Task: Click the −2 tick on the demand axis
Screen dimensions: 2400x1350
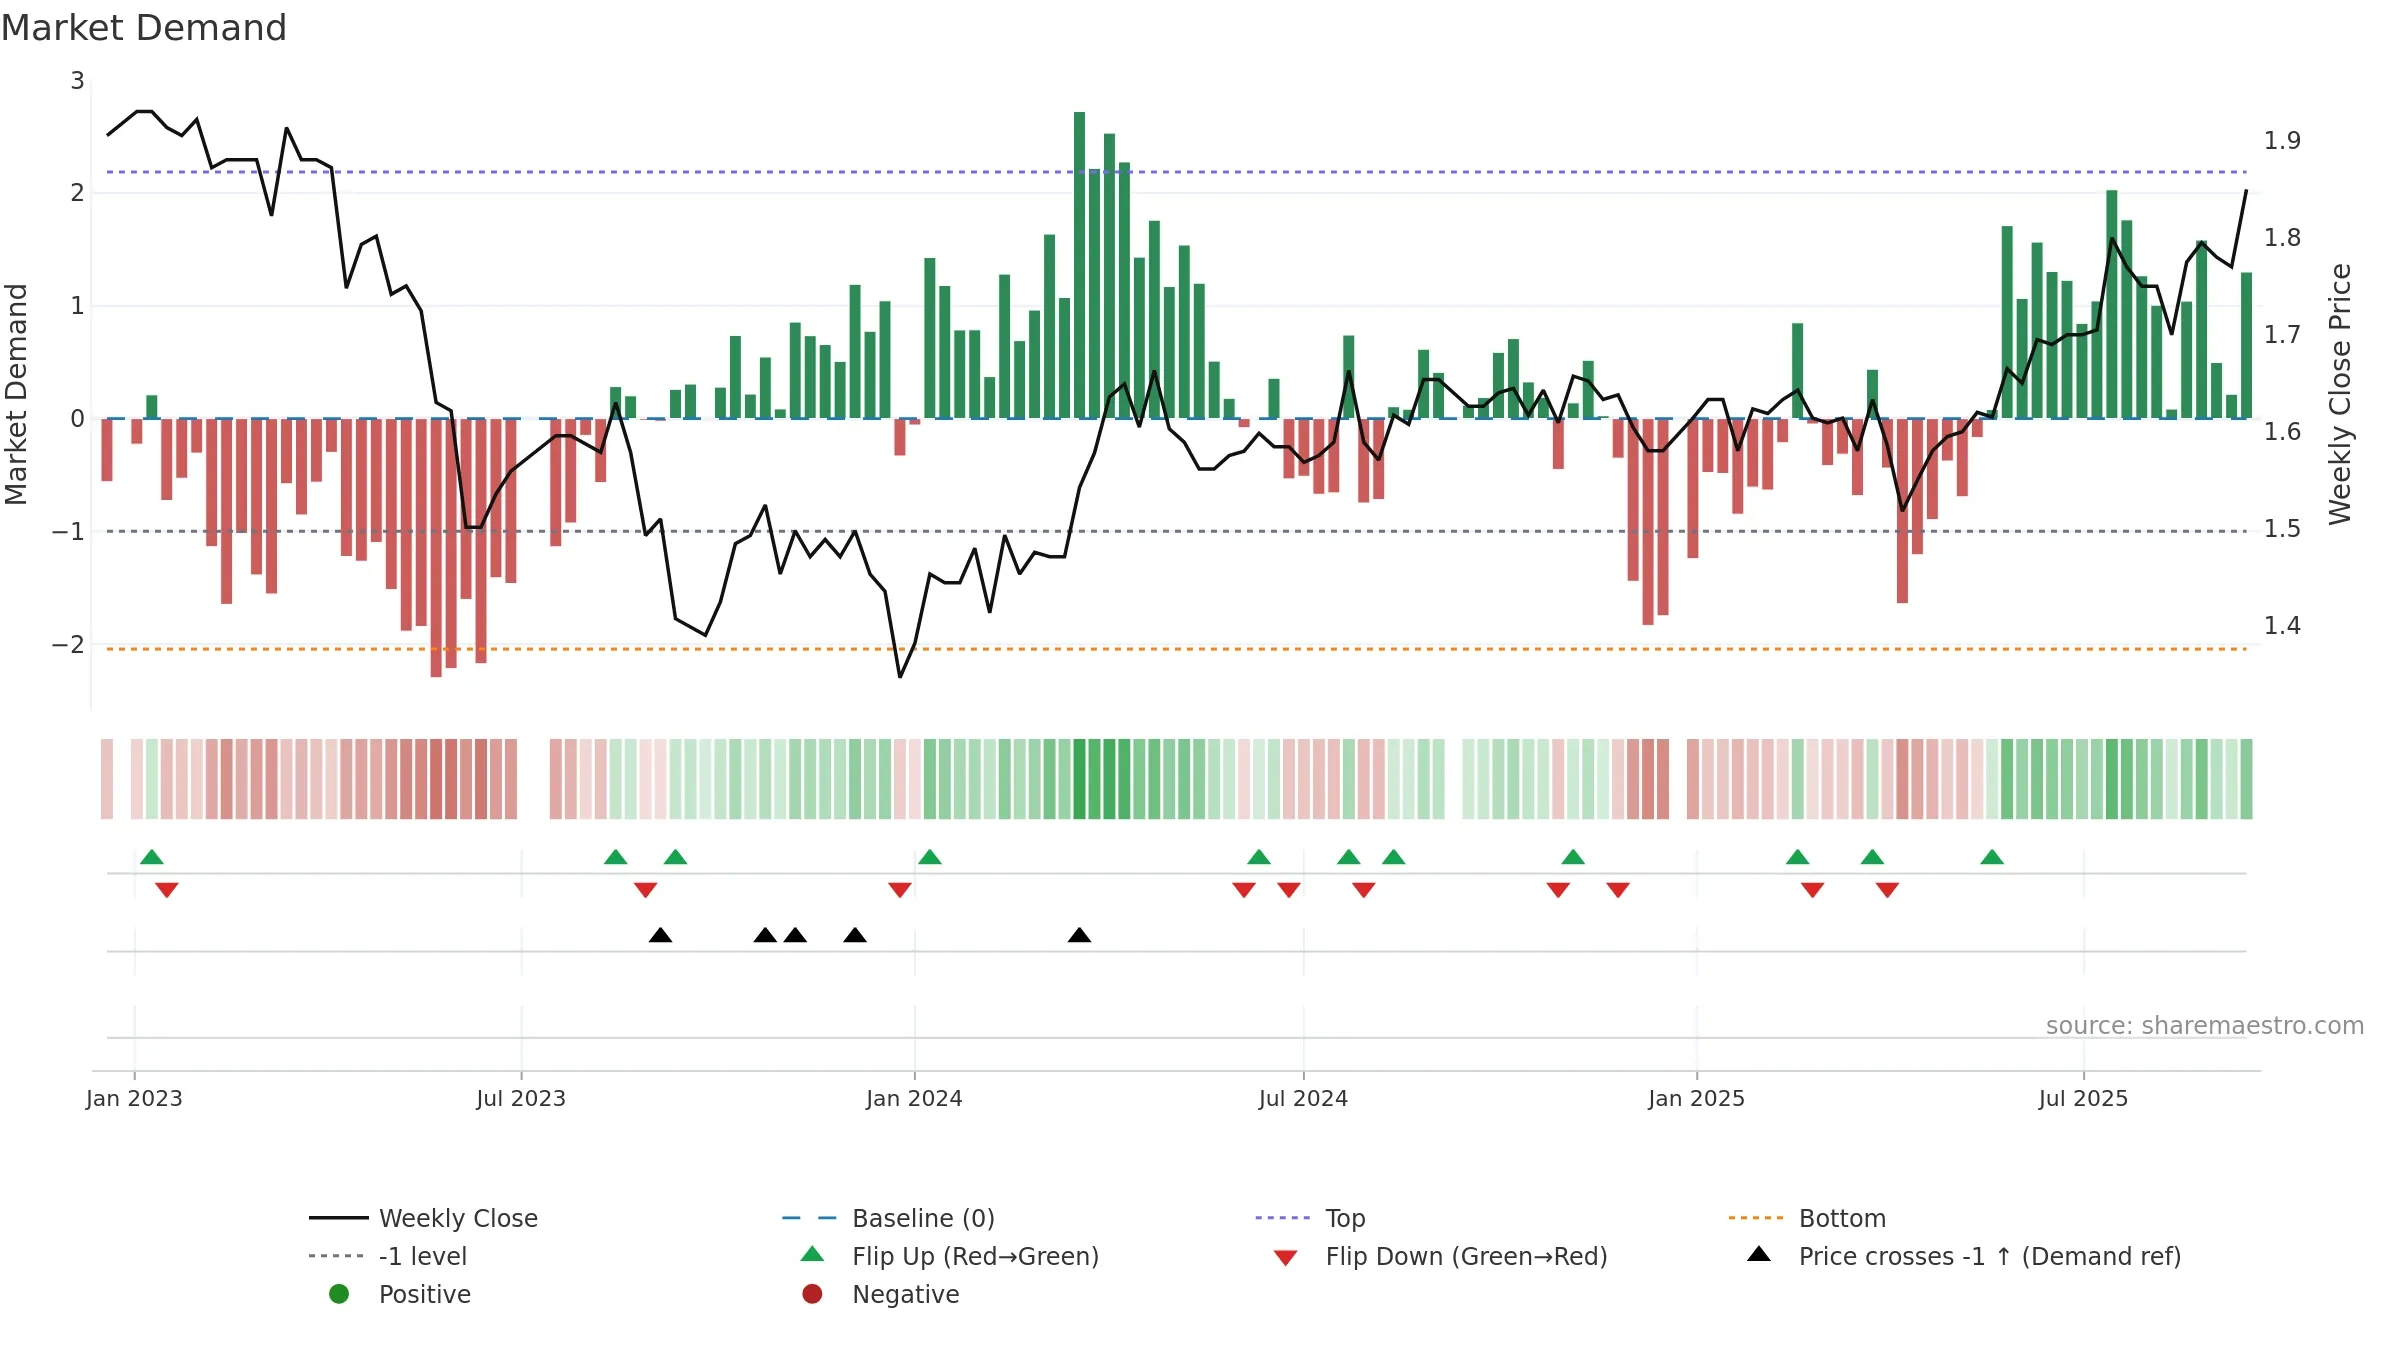Action: click(68, 645)
